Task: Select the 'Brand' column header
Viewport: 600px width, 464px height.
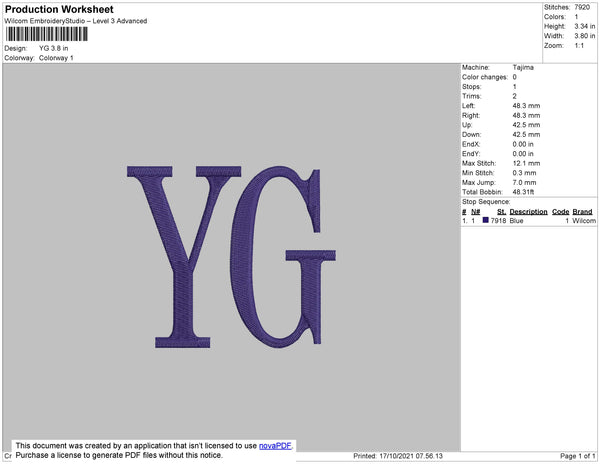Action: (582, 212)
